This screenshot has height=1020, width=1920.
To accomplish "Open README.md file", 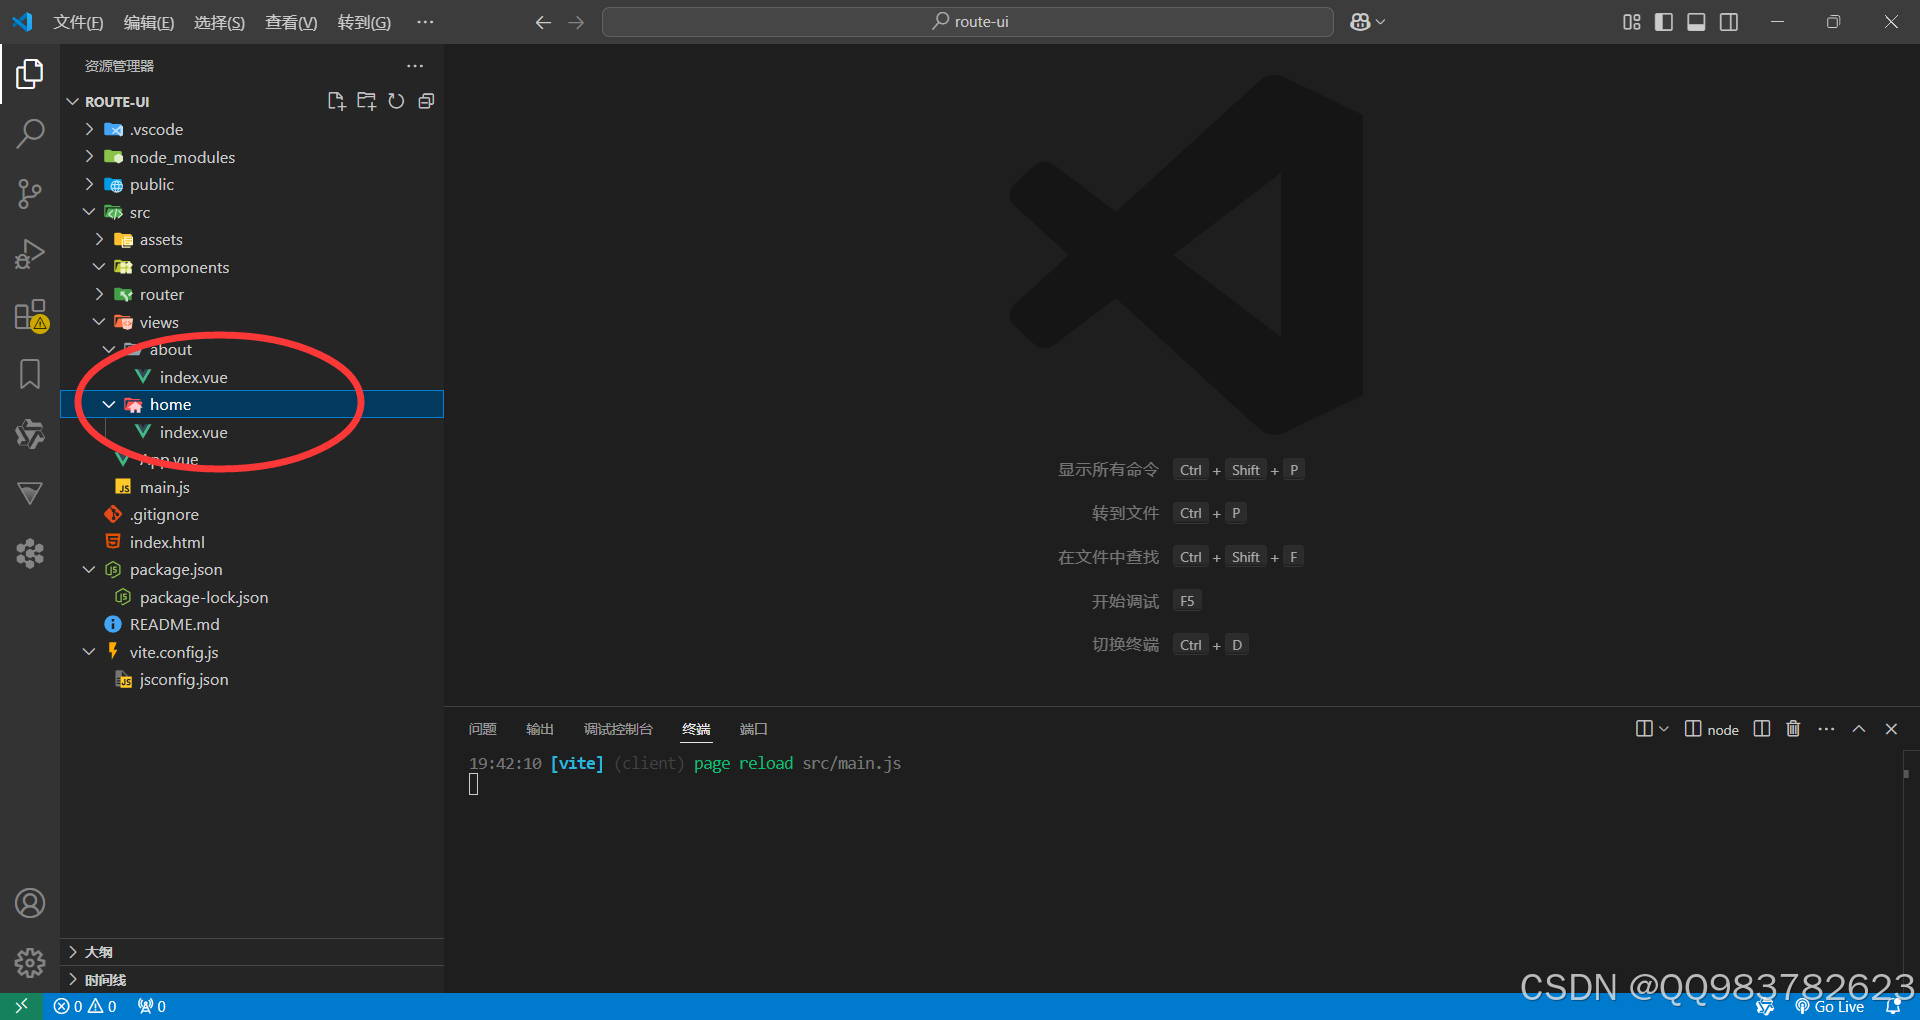I will pyautogui.click(x=252, y=624).
